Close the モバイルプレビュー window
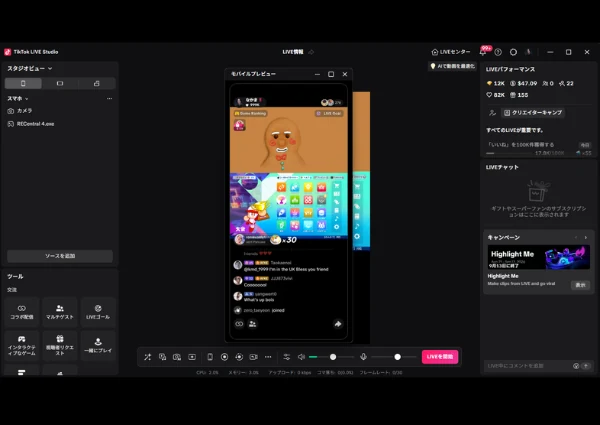 (x=345, y=74)
